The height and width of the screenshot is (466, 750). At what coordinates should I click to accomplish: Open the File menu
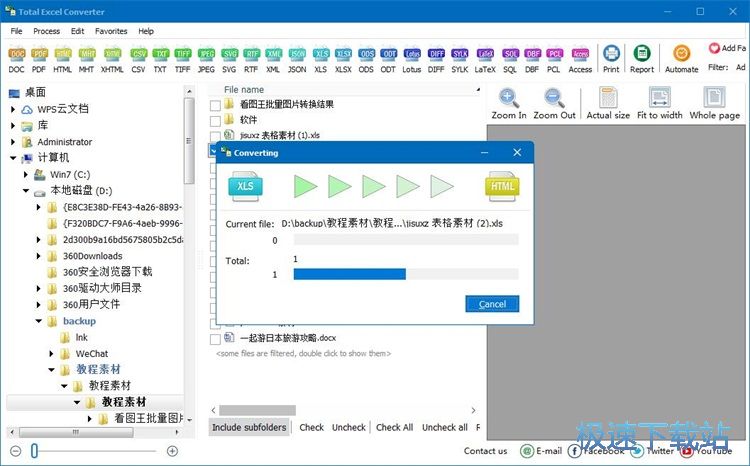(x=16, y=31)
